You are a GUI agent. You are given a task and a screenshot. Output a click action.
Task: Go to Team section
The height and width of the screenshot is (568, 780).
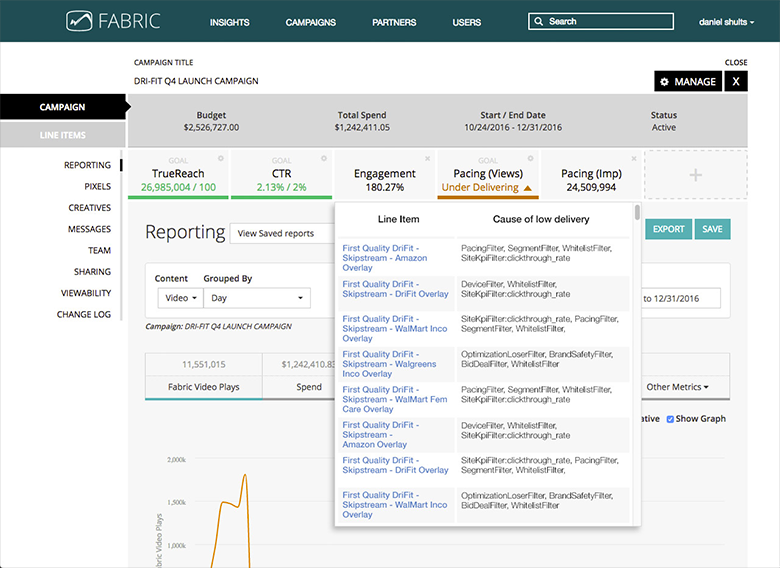(99, 251)
